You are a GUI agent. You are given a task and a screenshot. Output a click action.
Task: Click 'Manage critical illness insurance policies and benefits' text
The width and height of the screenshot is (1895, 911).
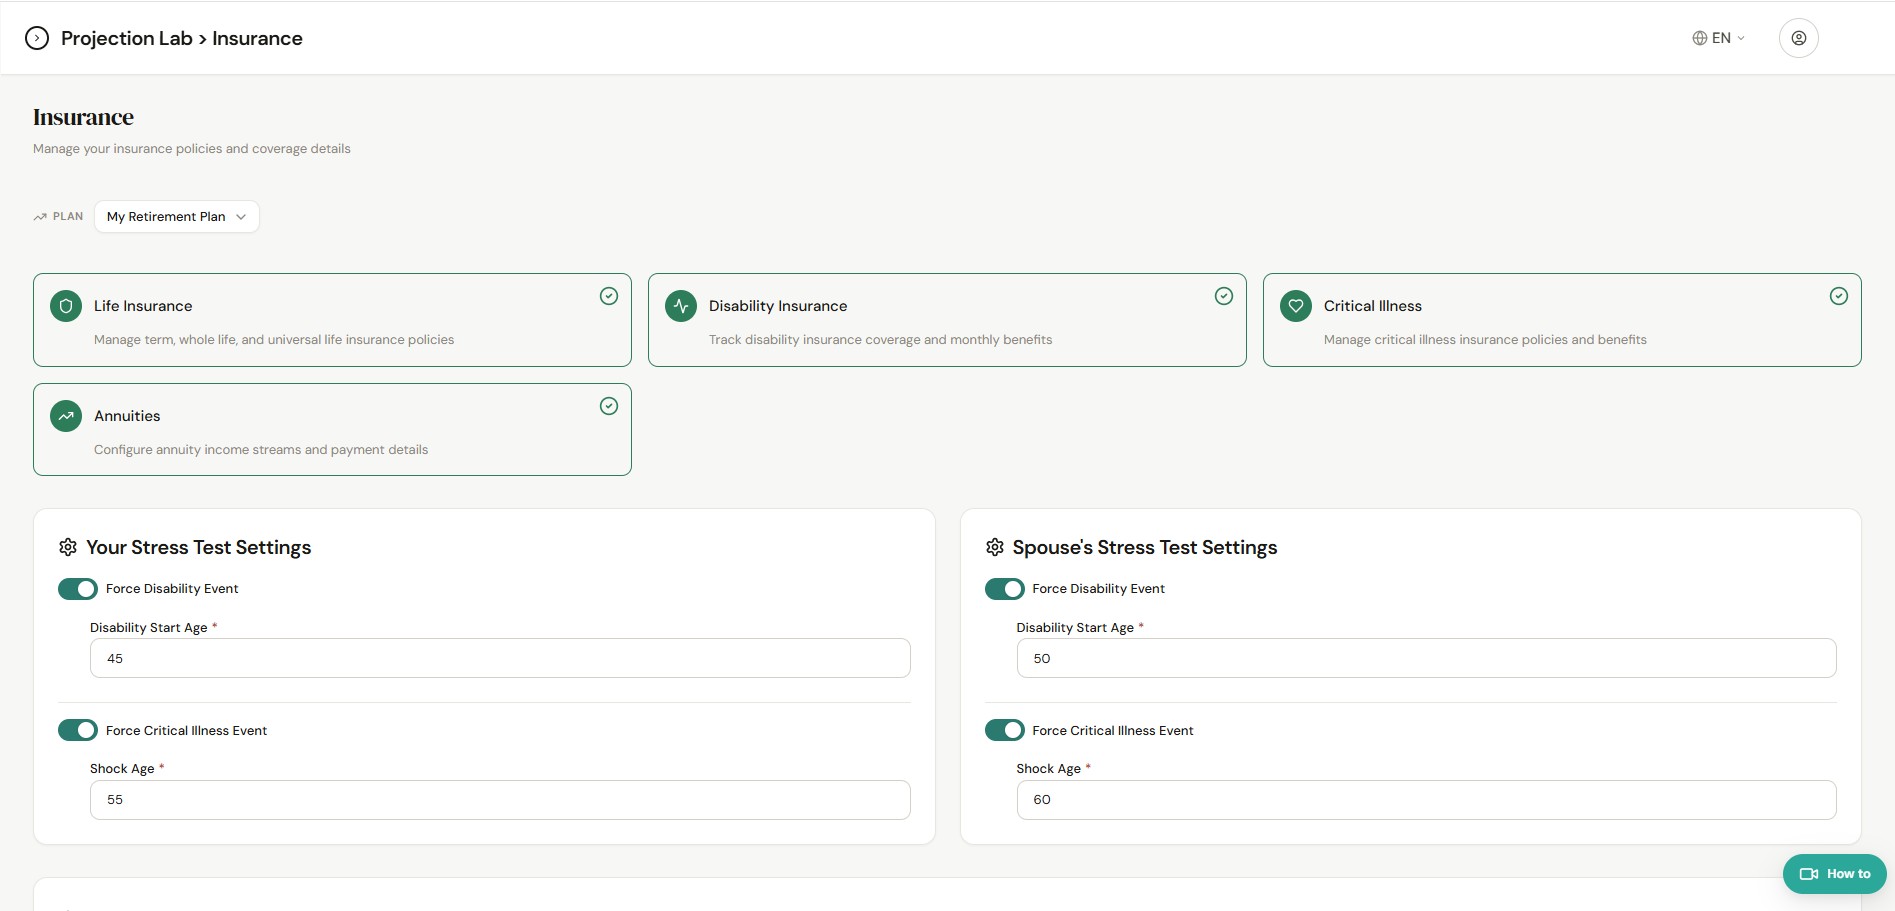1485,340
